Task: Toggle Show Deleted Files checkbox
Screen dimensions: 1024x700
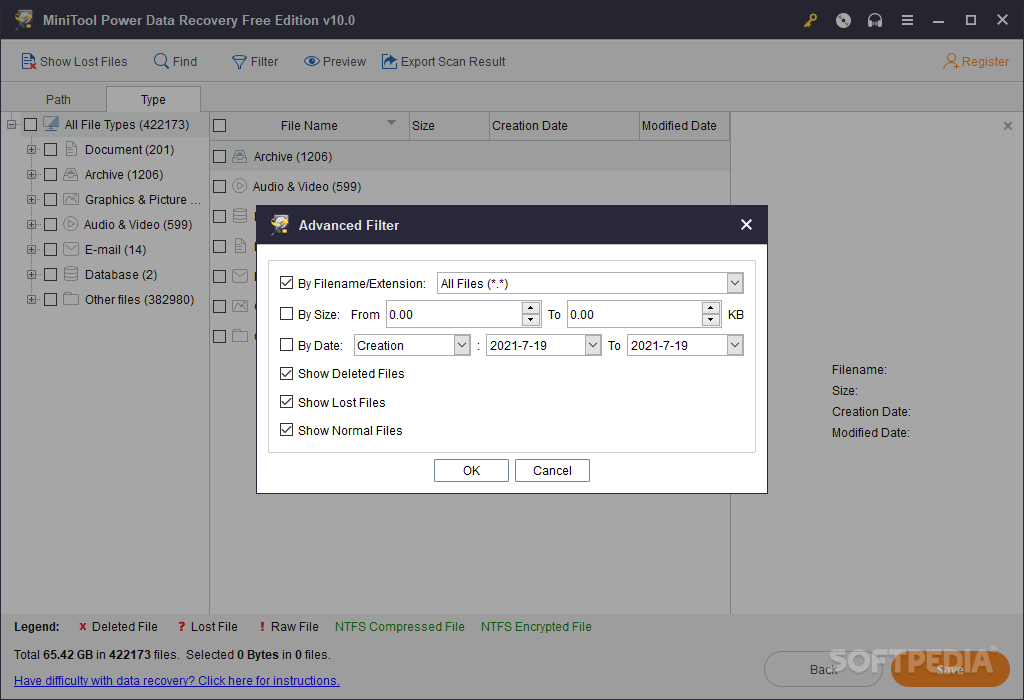Action: tap(286, 374)
